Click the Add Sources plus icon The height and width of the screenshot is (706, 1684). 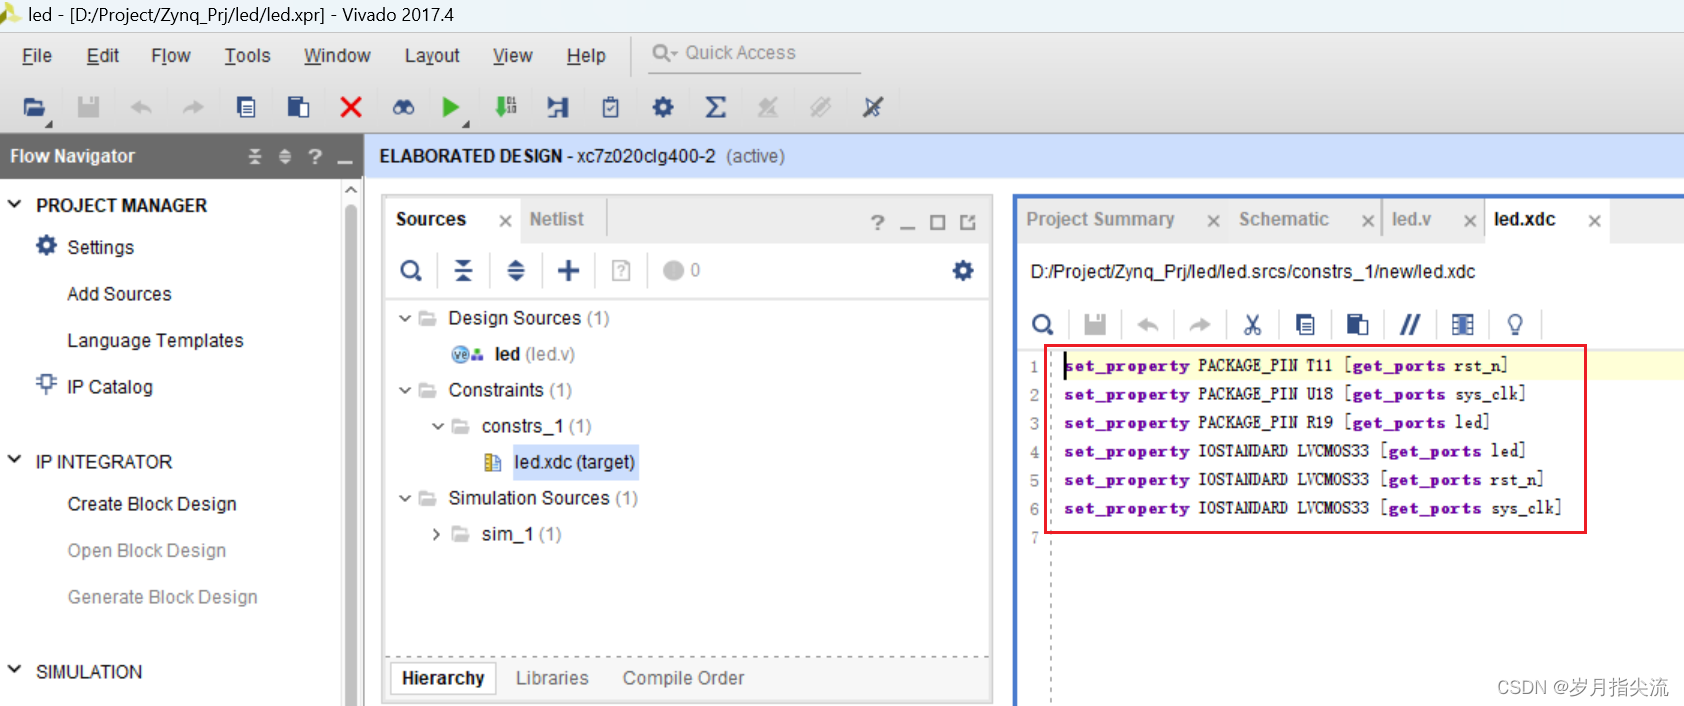point(569,270)
